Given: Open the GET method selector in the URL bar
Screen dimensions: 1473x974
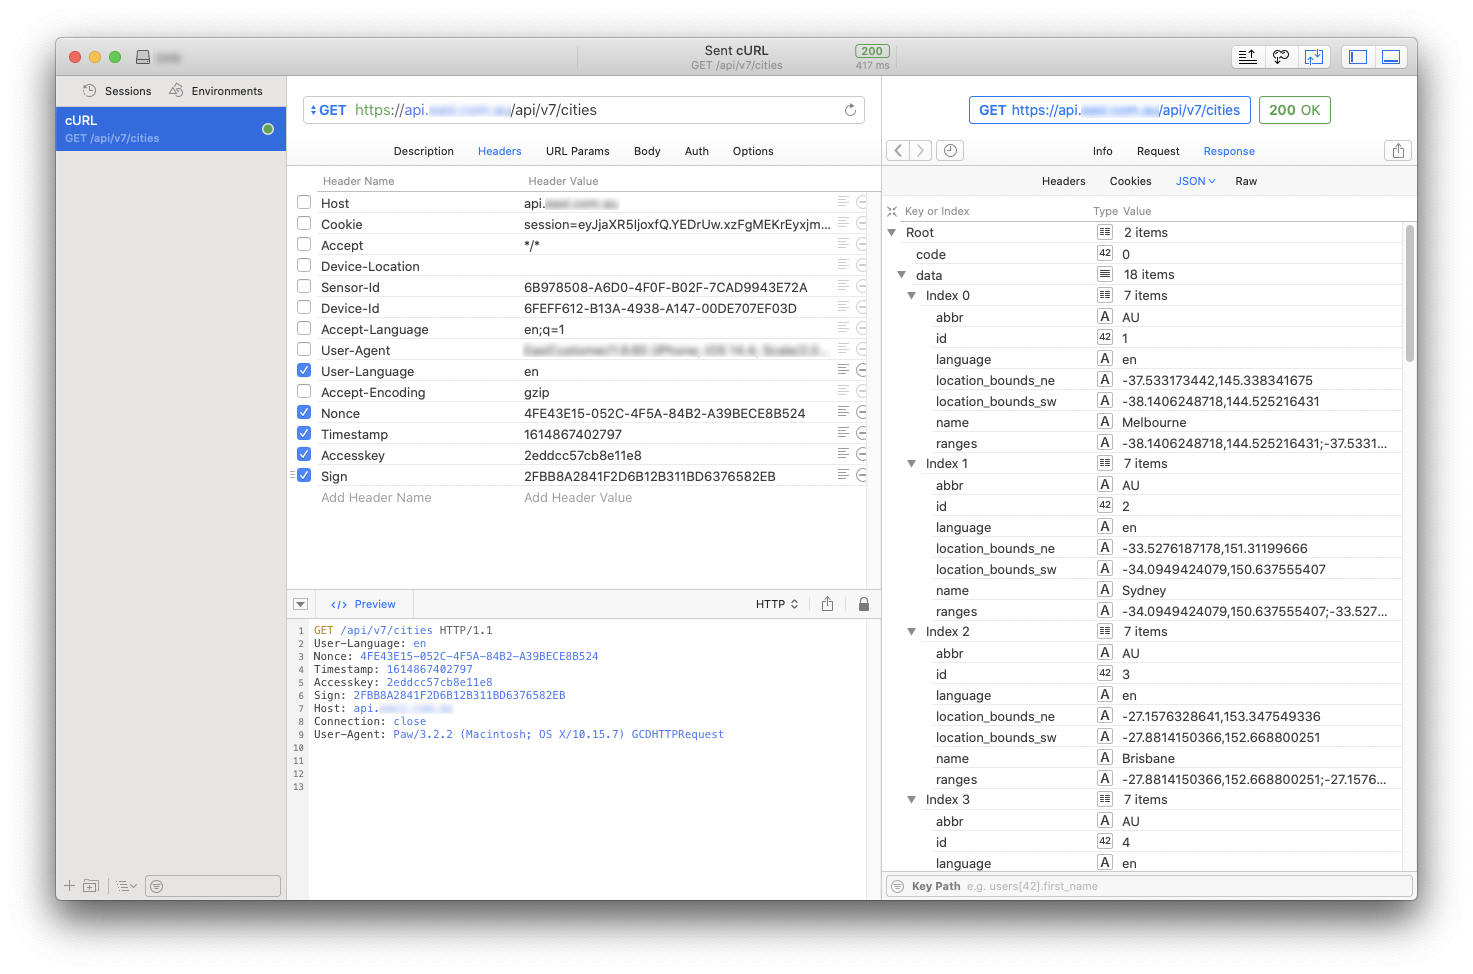Looking at the screenshot, I should (328, 110).
